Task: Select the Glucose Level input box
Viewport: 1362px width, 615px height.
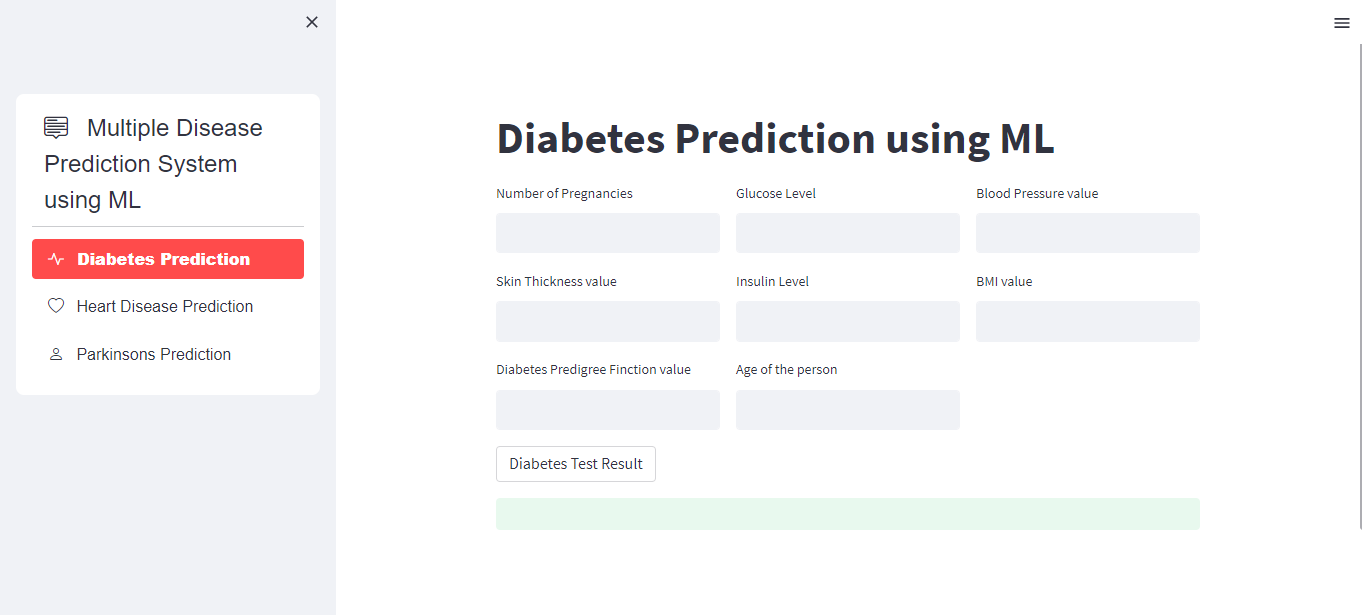Action: tap(847, 232)
